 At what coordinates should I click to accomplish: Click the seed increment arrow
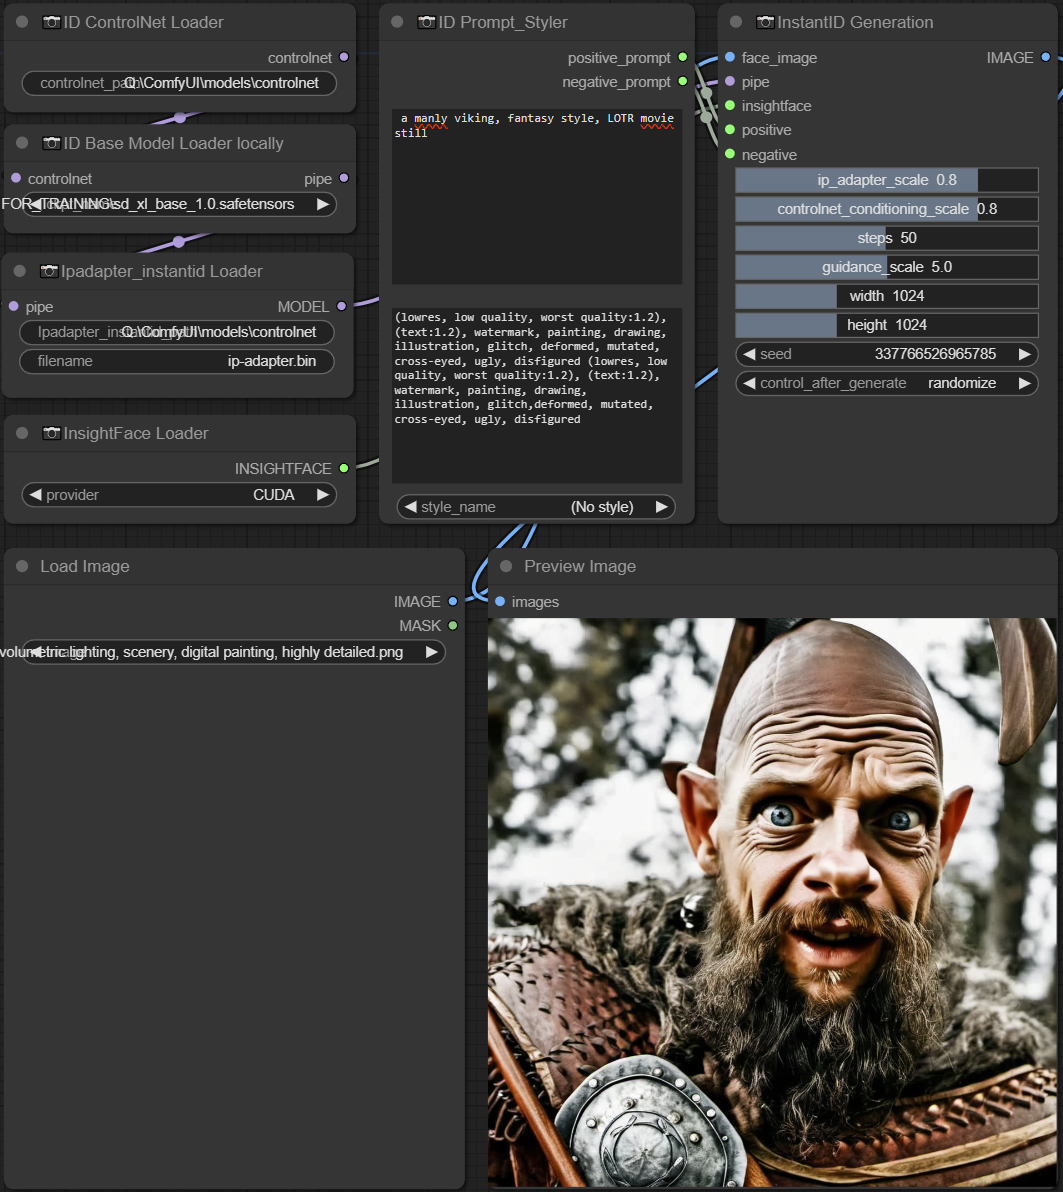click(x=1024, y=354)
